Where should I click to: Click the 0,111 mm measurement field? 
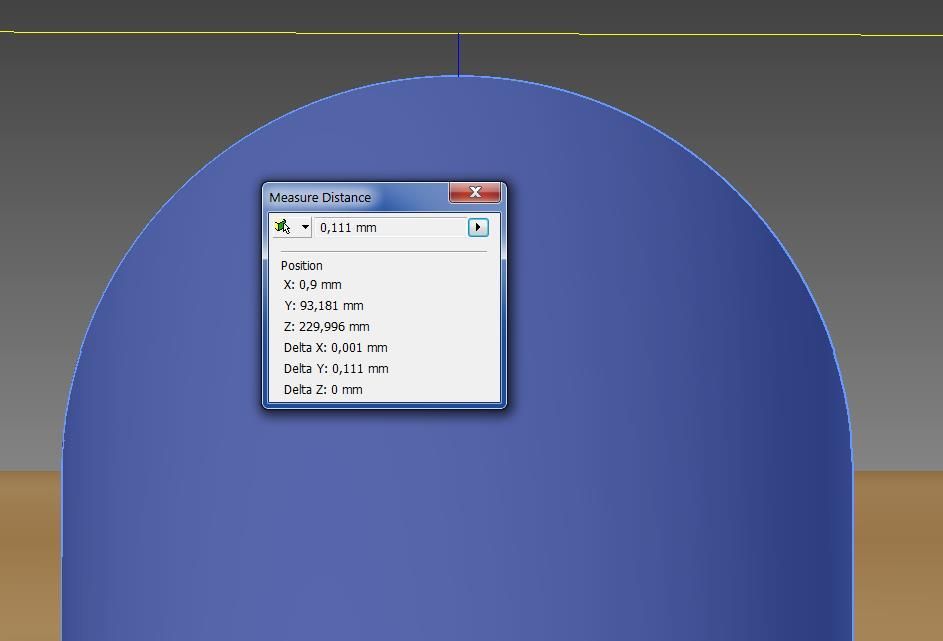coord(390,227)
